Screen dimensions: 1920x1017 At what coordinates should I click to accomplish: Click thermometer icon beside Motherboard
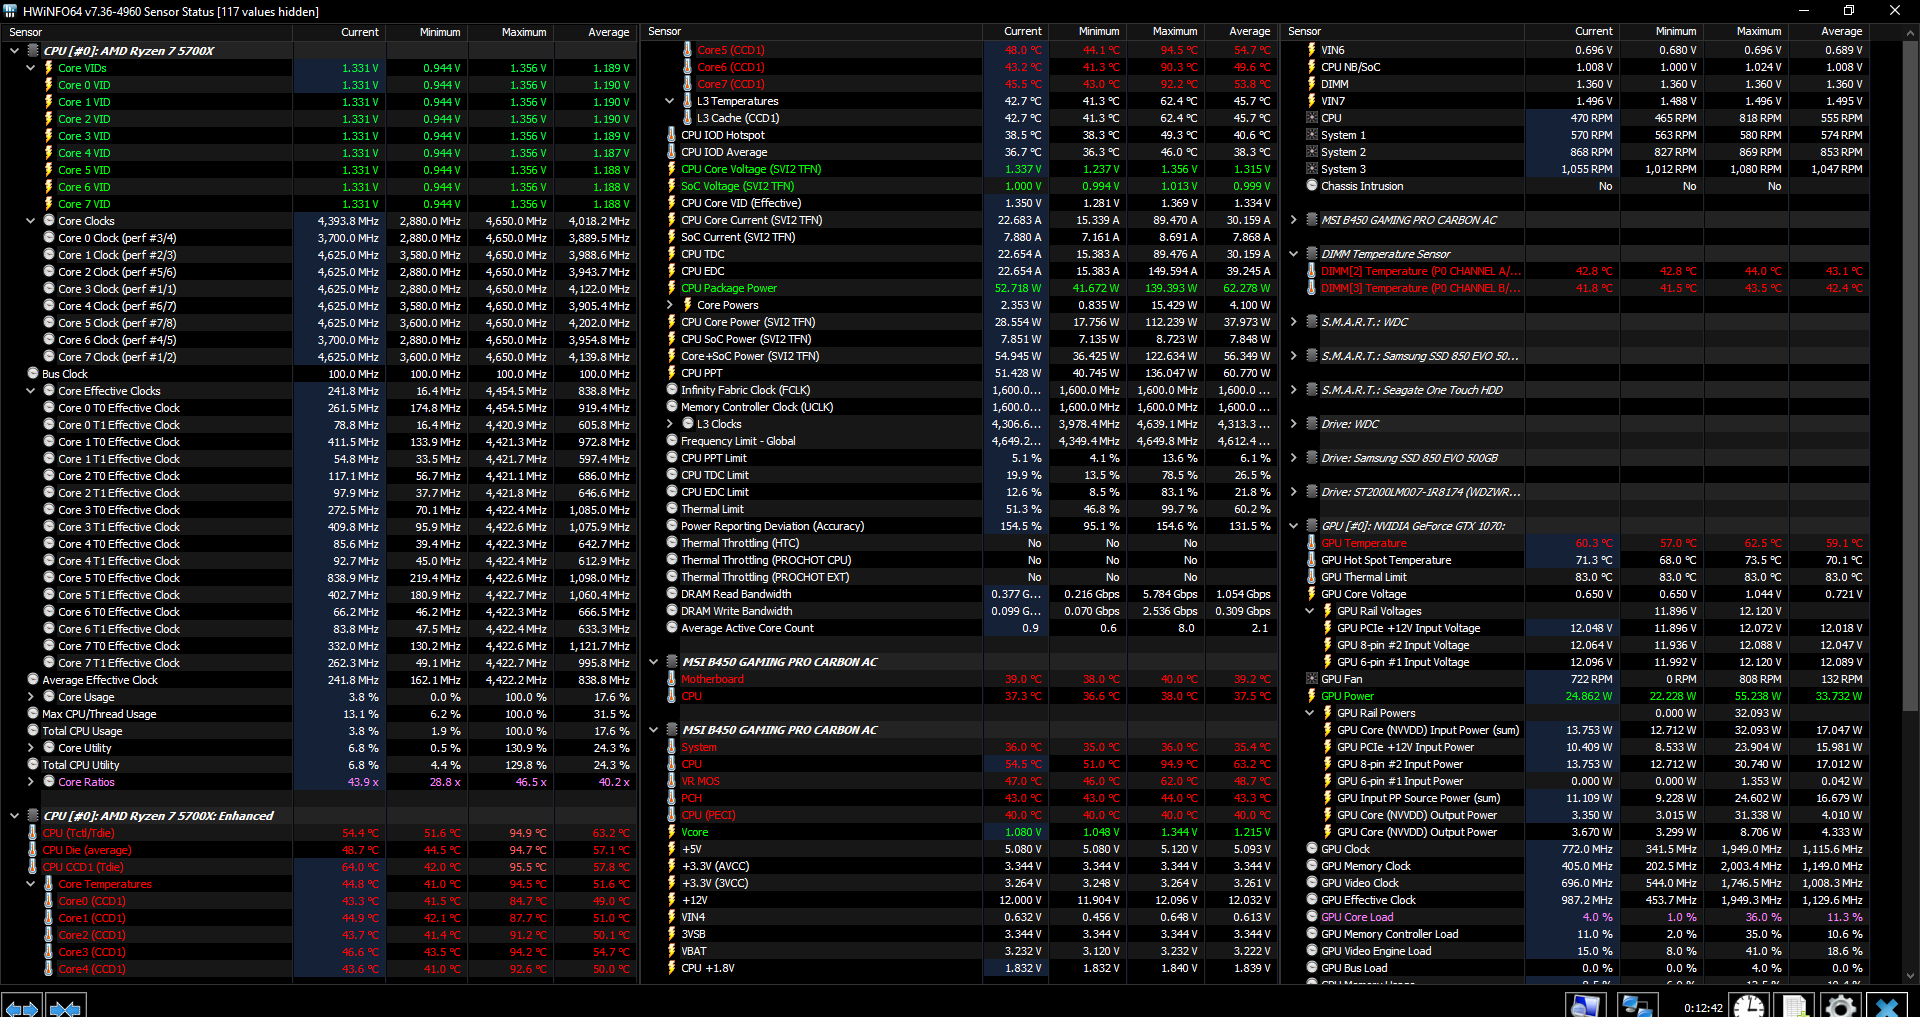(x=672, y=679)
